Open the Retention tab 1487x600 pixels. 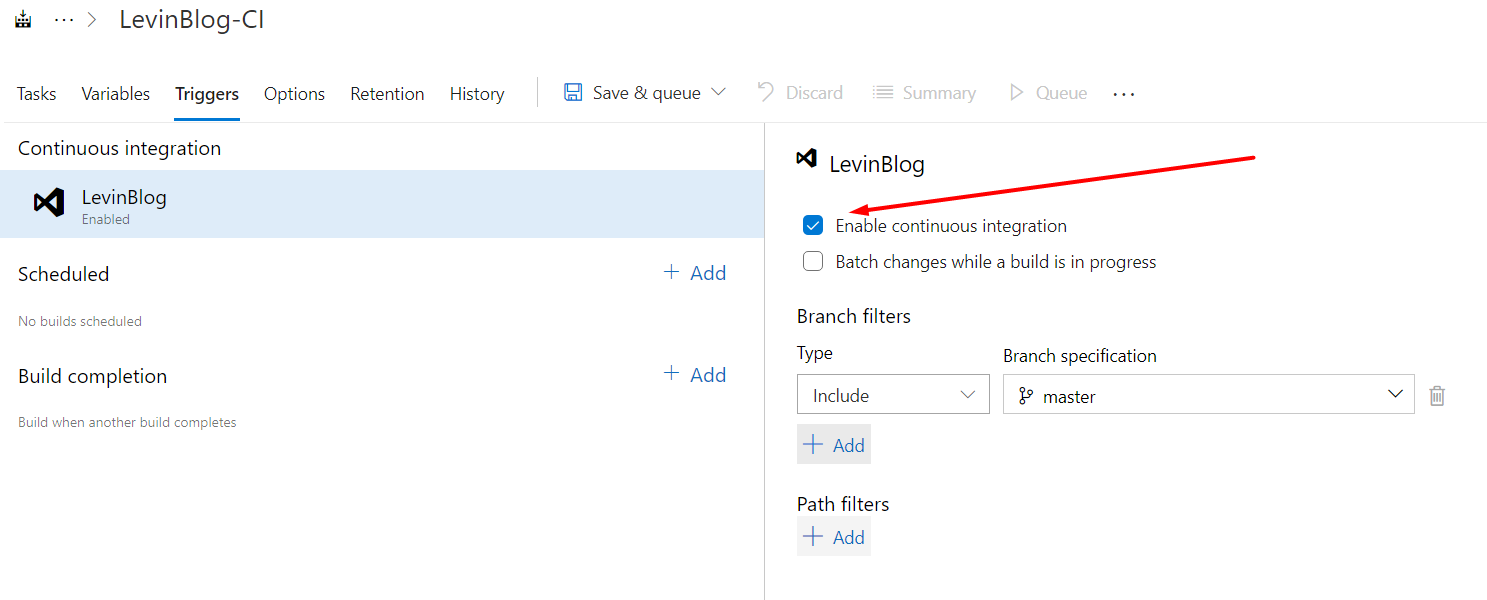click(387, 94)
